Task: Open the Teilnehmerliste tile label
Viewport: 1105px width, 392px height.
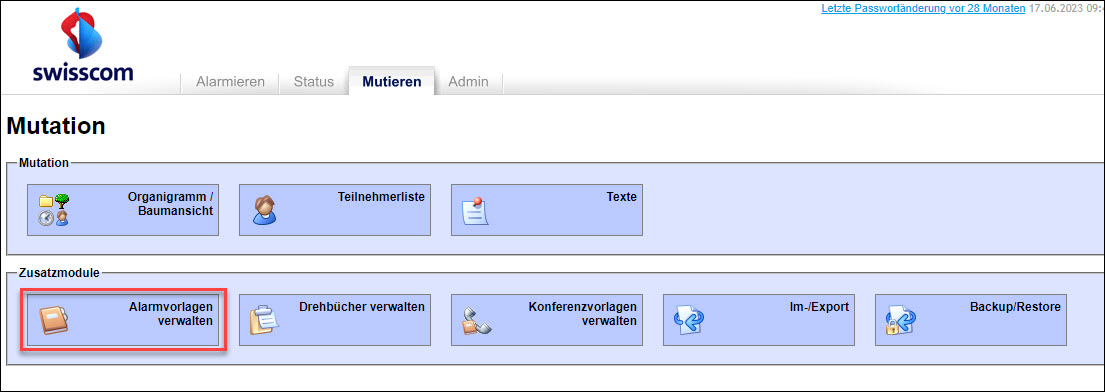Action: [x=381, y=197]
